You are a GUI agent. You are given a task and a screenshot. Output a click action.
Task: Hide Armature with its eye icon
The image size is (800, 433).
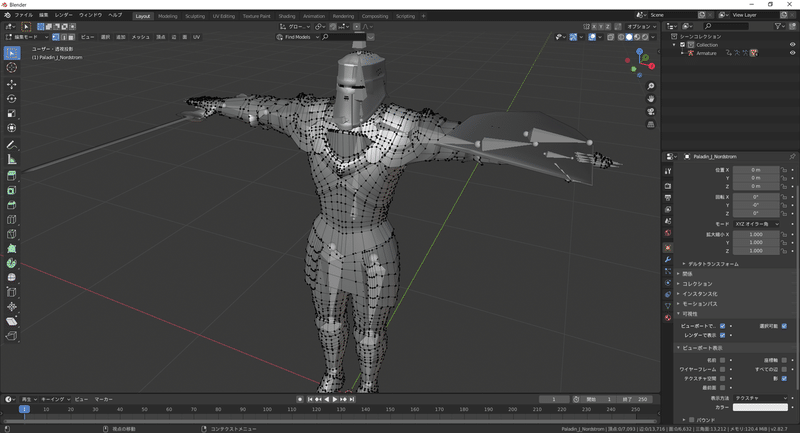point(792,53)
